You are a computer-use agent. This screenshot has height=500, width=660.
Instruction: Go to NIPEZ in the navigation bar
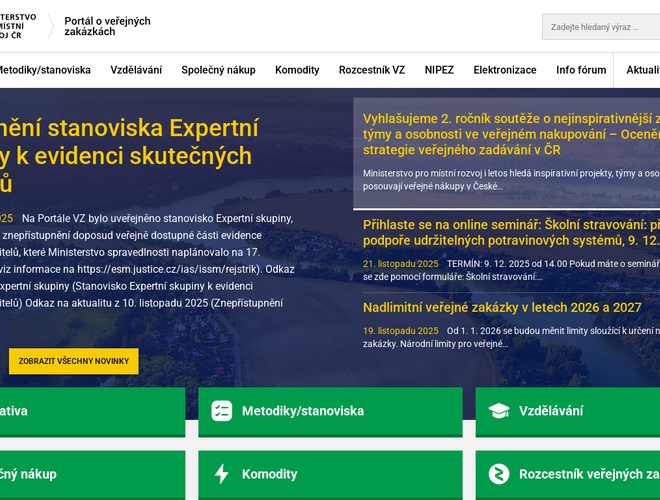439,70
